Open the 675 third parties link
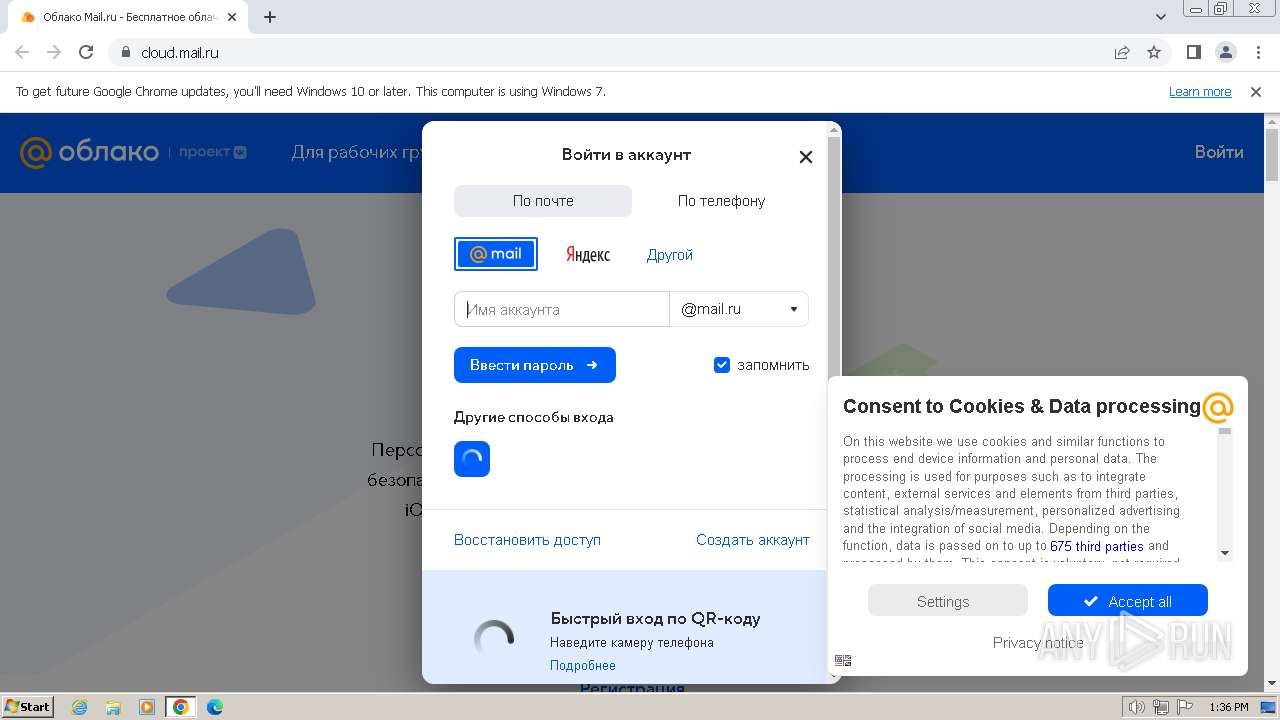The width and height of the screenshot is (1280, 720). 1097,546
